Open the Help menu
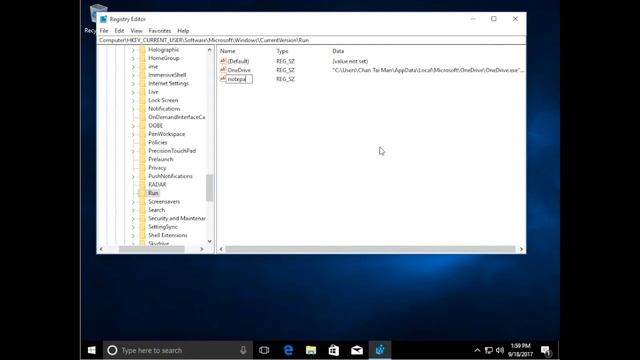The height and width of the screenshot is (360, 640). (x=183, y=31)
